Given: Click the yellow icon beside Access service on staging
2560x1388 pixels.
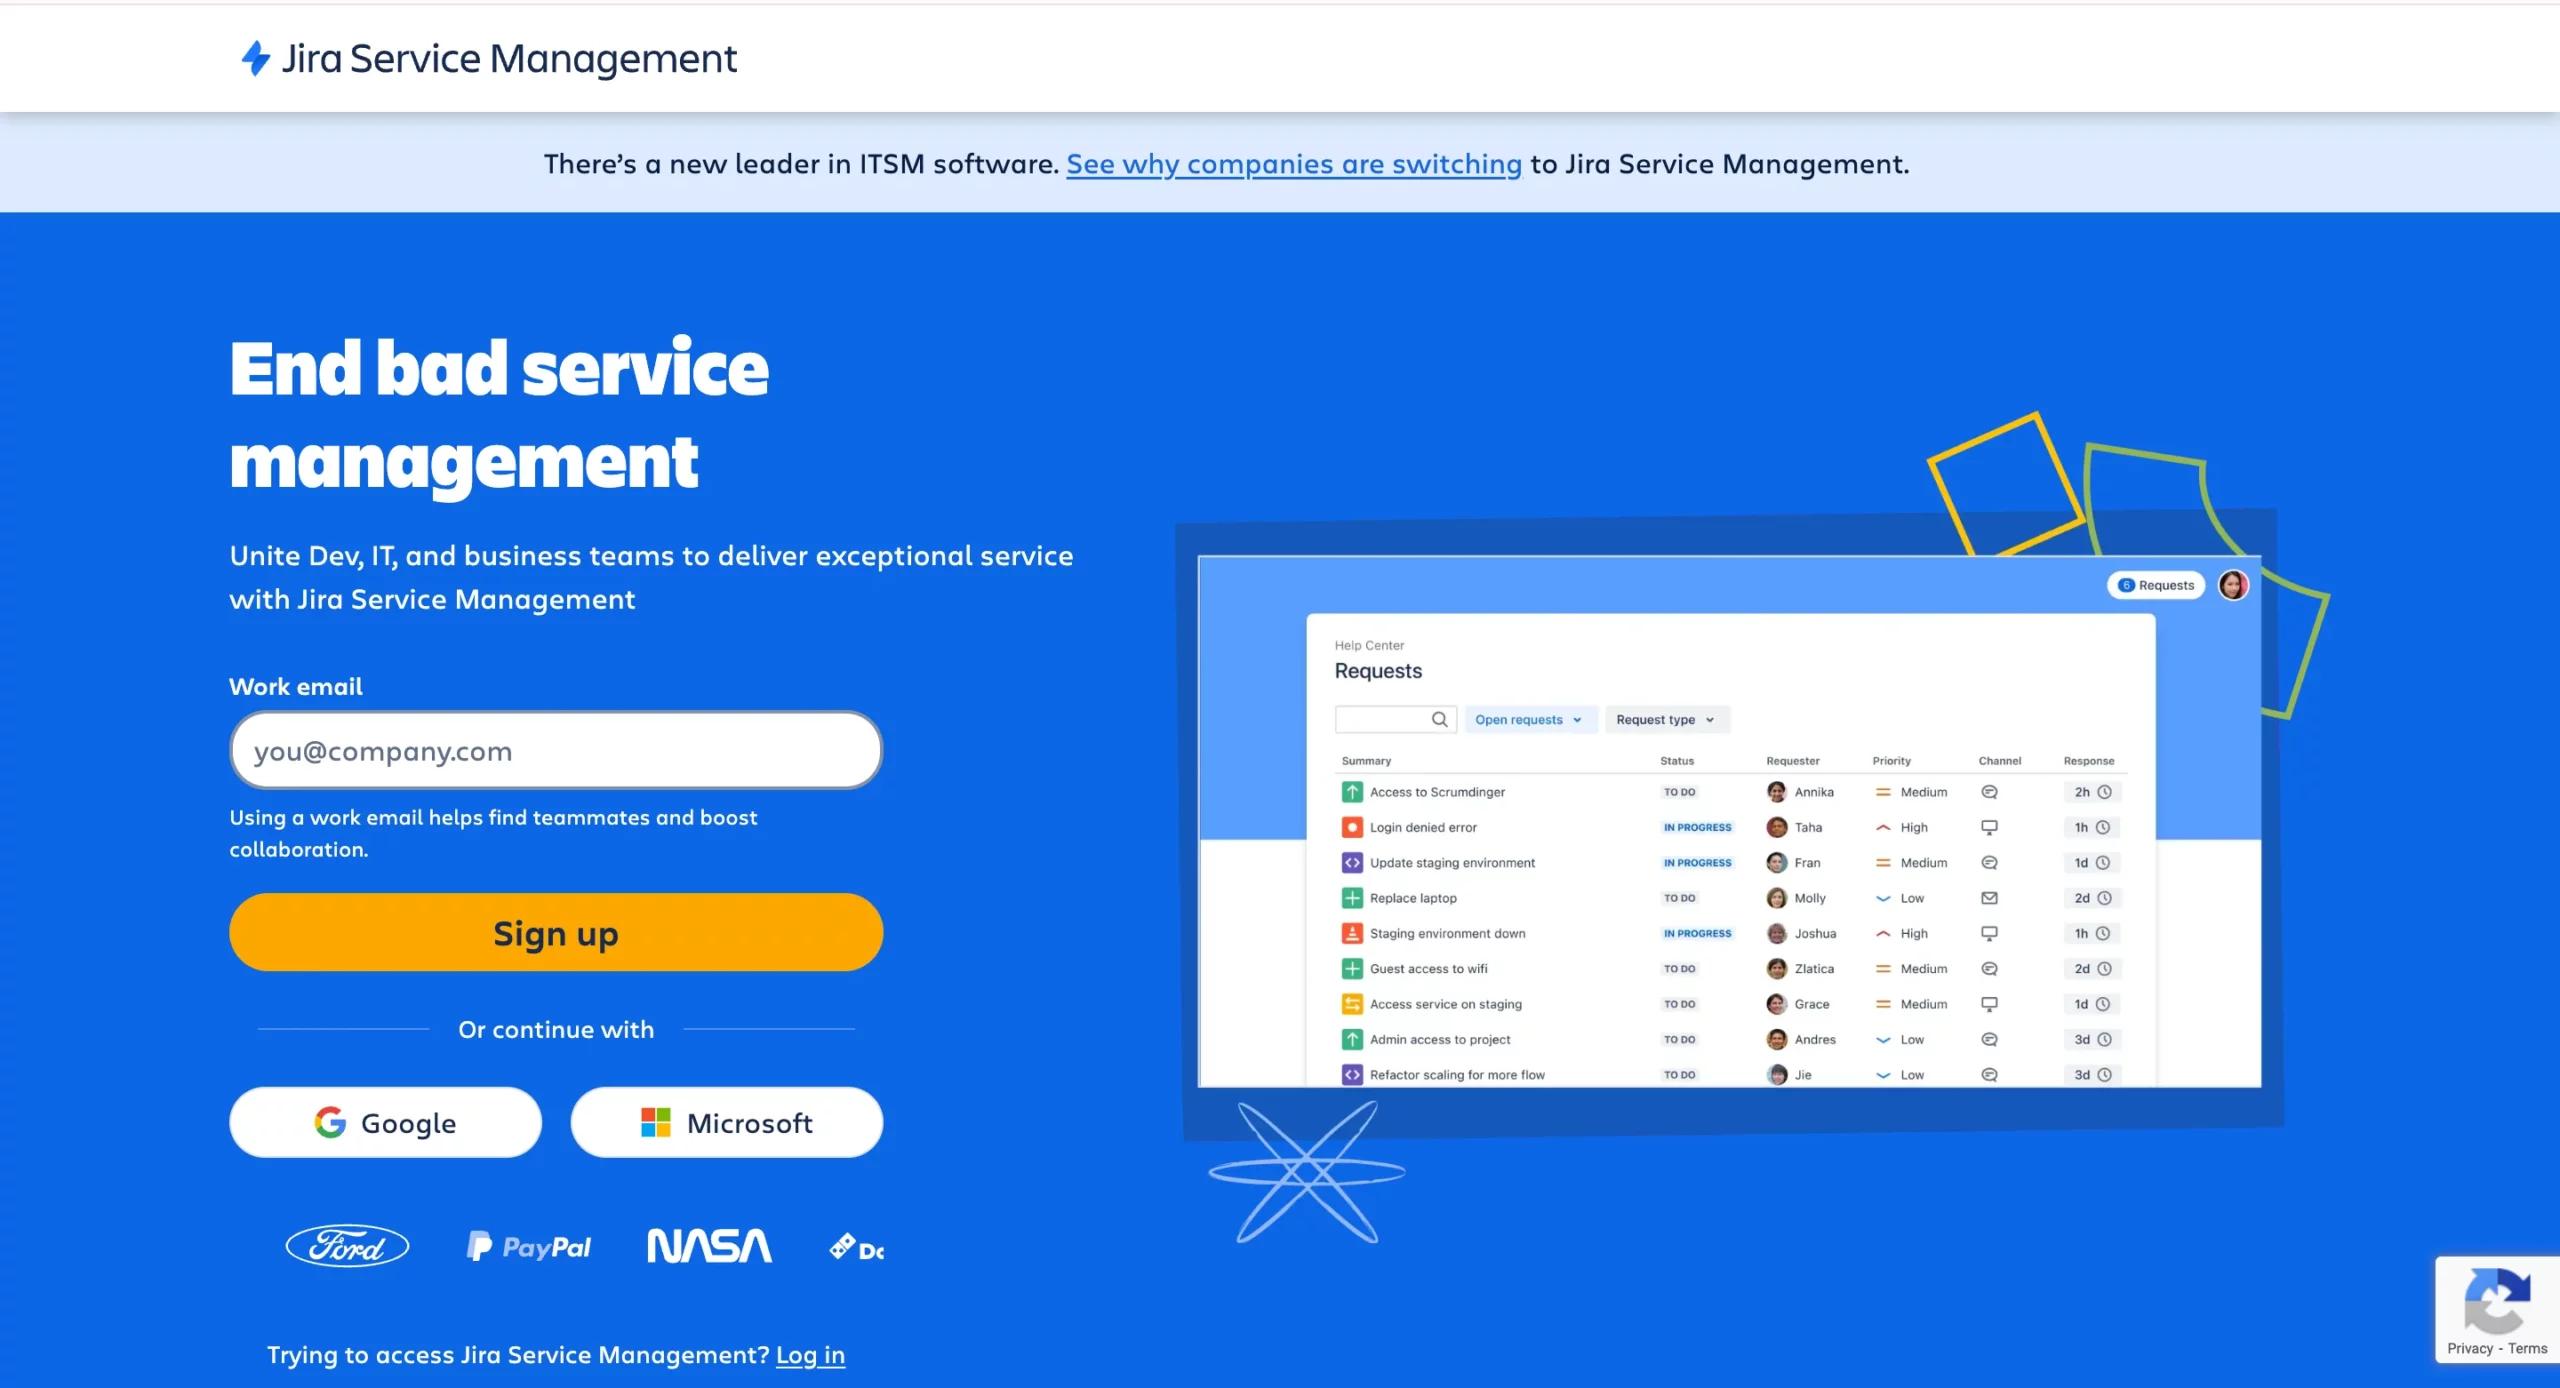Looking at the screenshot, I should coord(1352,1004).
